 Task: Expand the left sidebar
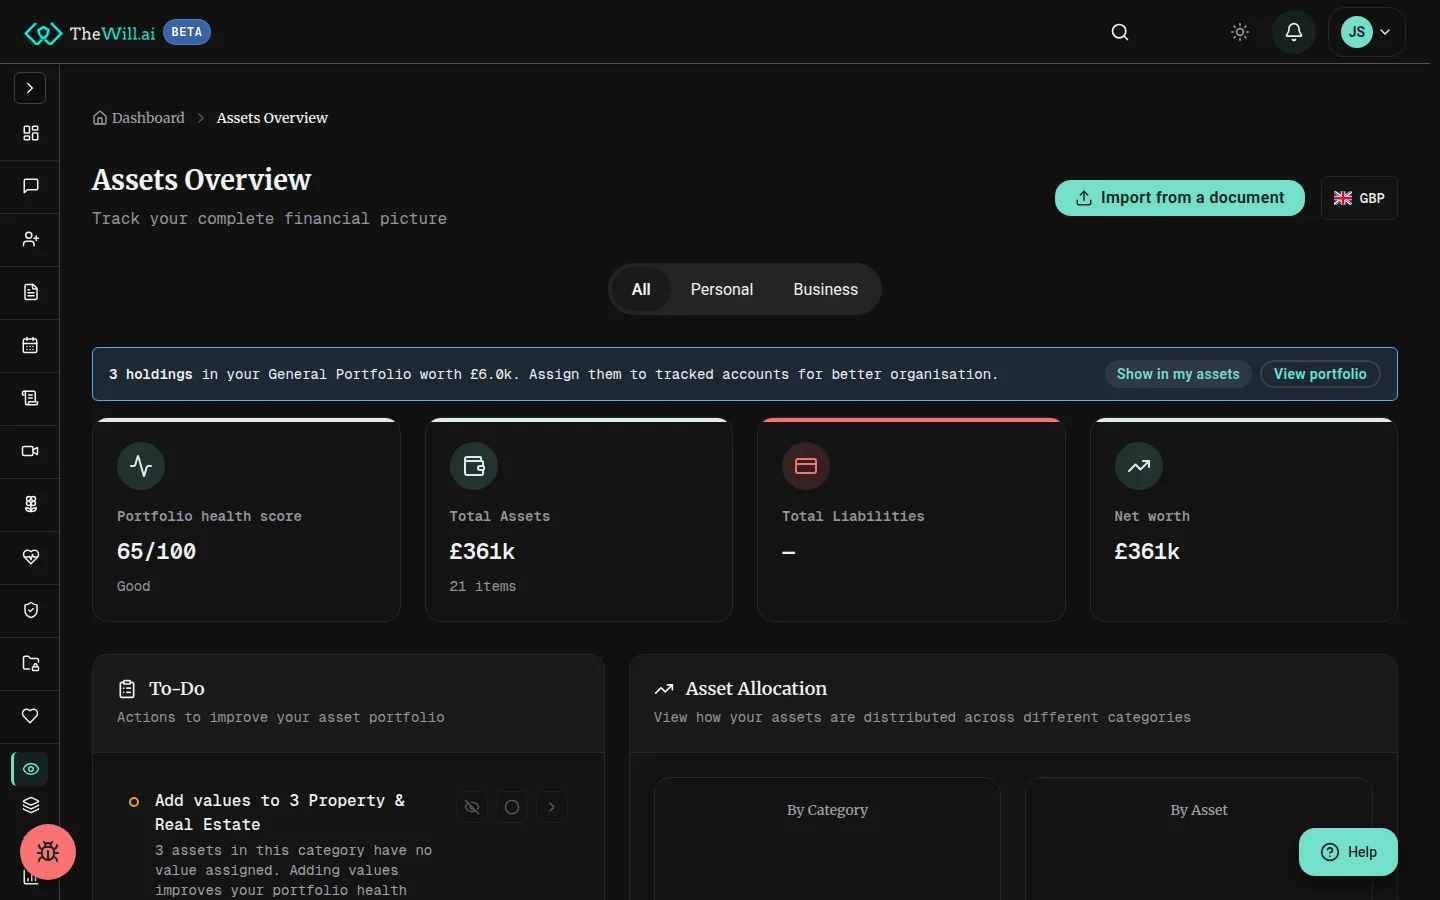30,88
